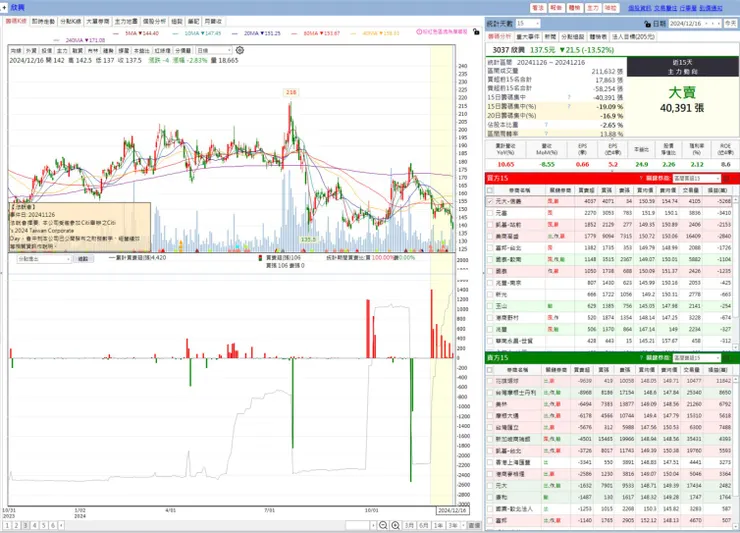The image size is (740, 533).
Task: Click help icon in 買方15 header
Action: click(641, 178)
